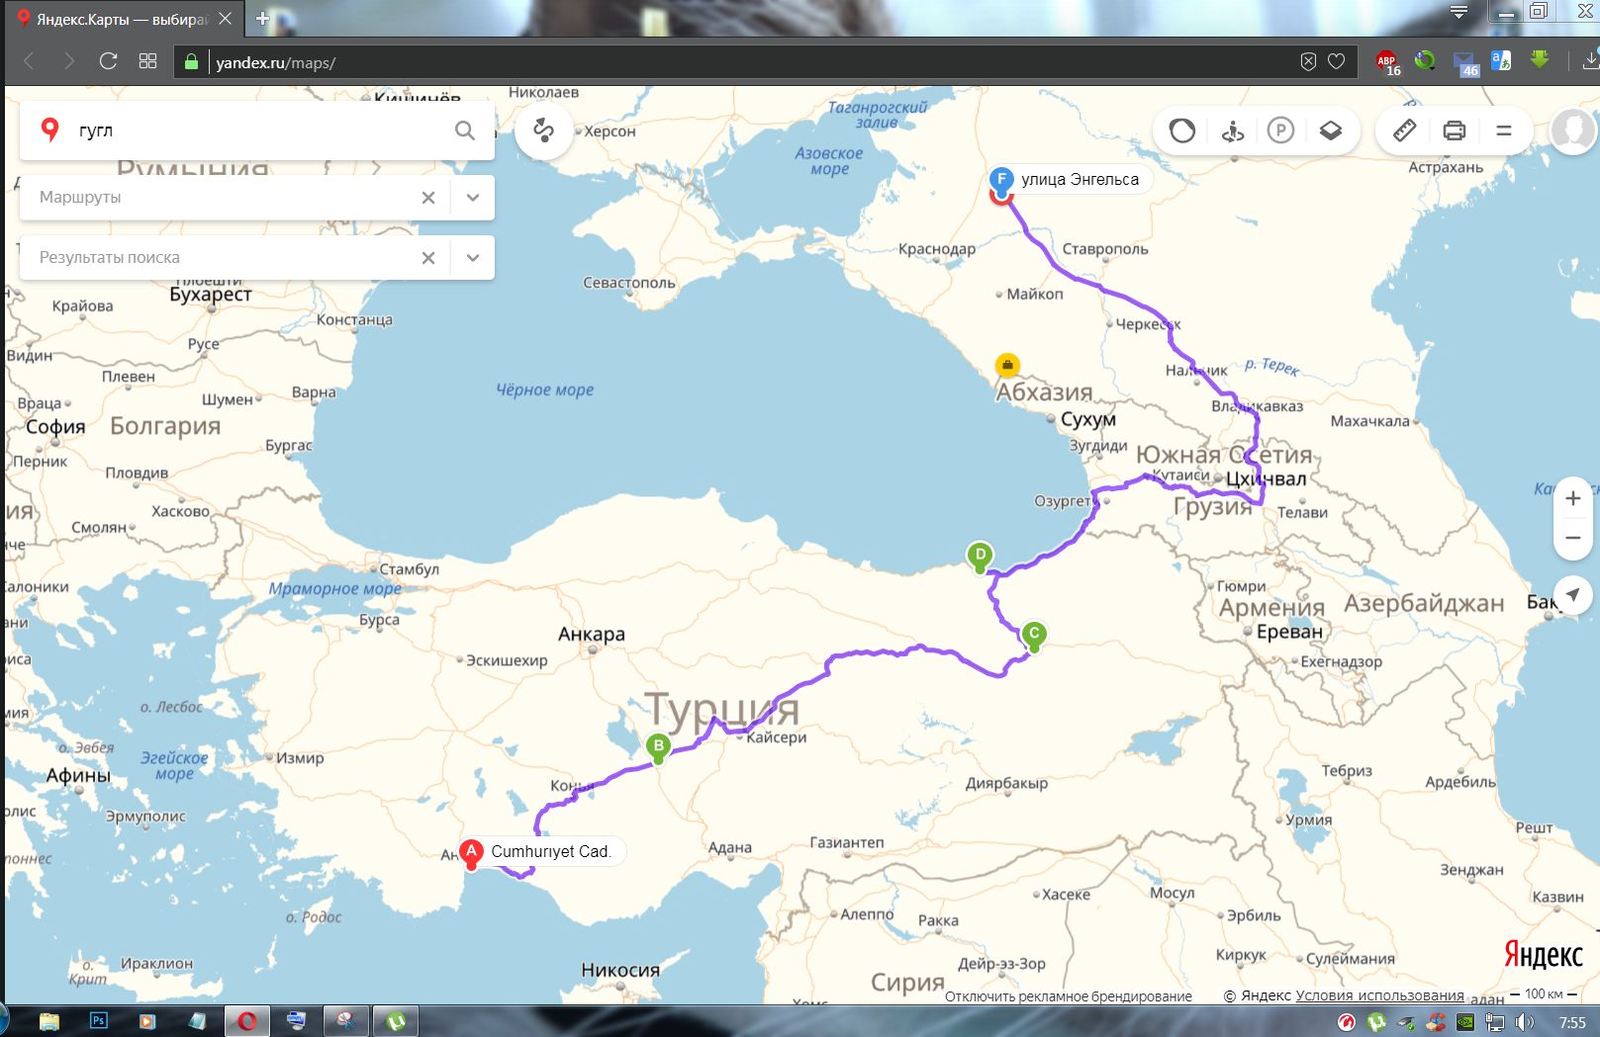Open the tab menu icon near window controls

[x=1459, y=13]
